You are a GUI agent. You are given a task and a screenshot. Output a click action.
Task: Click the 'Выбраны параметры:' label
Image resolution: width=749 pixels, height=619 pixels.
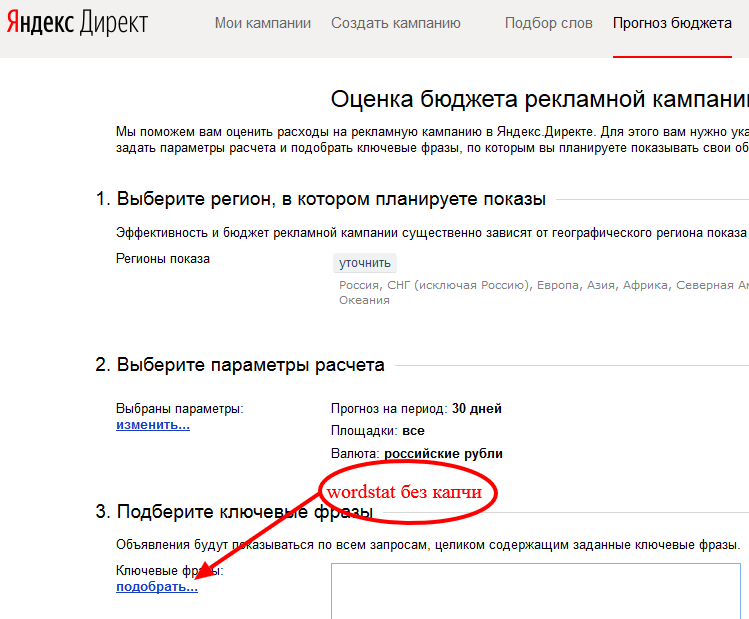click(x=179, y=408)
